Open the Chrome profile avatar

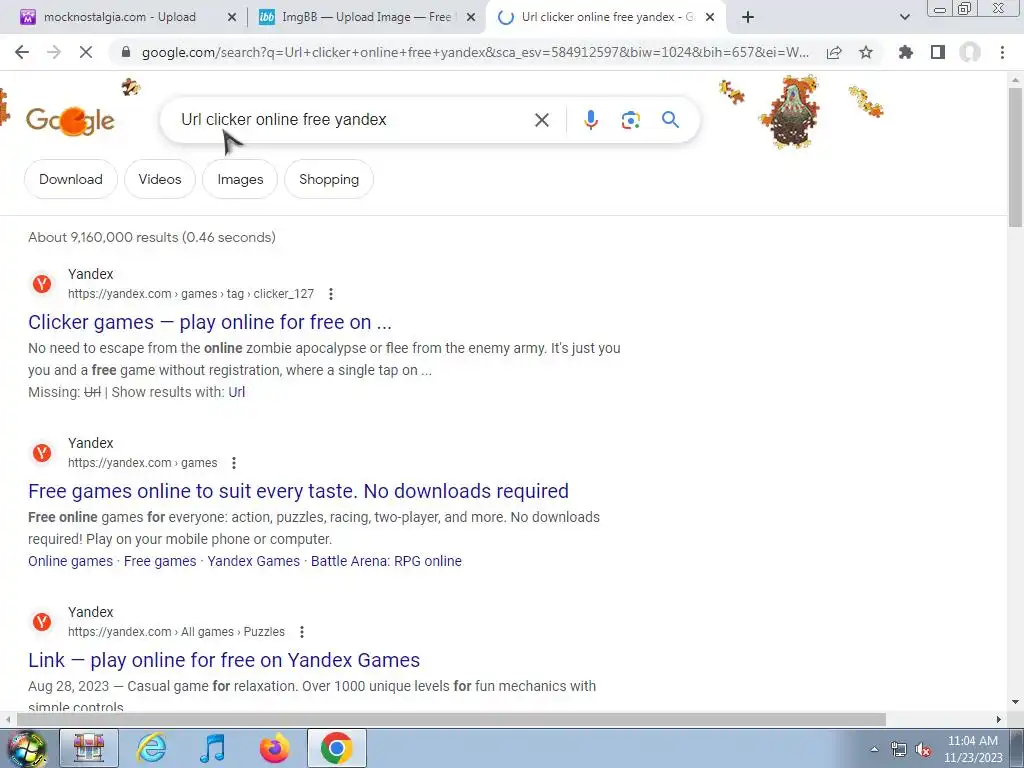[970, 52]
